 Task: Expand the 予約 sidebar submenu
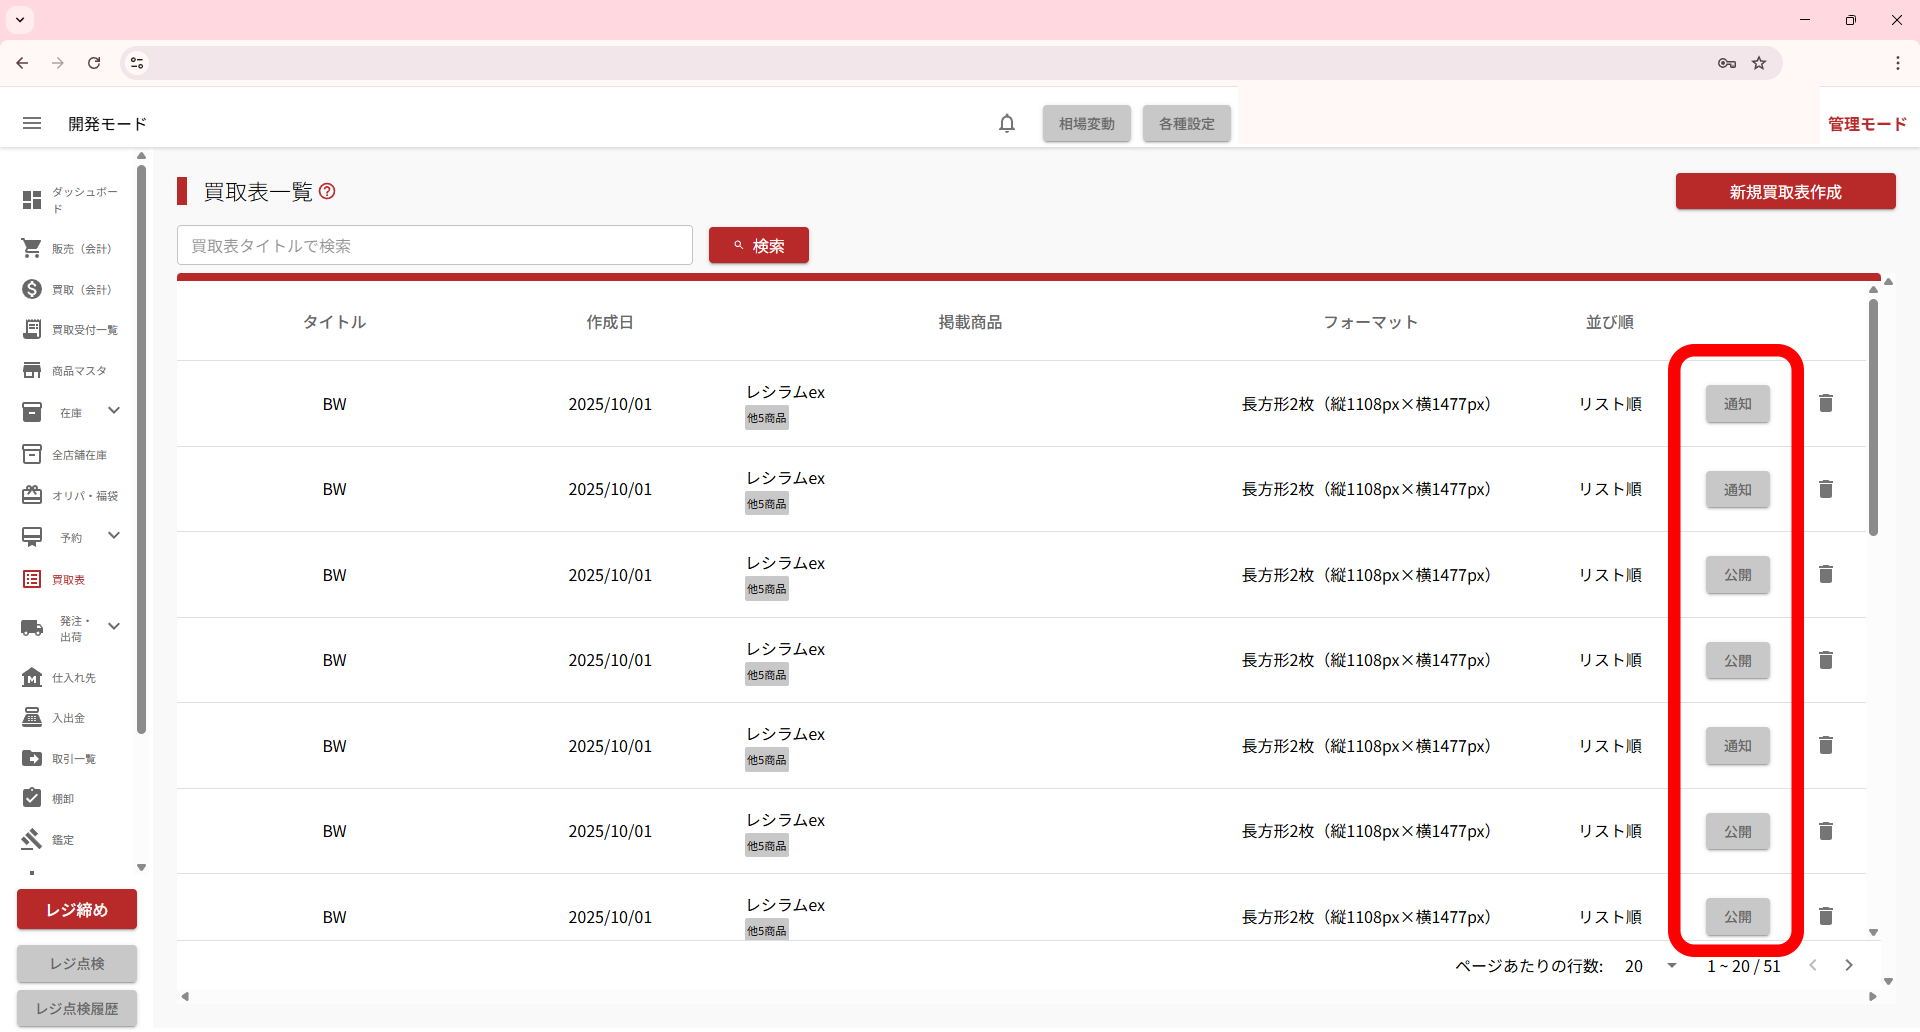[x=113, y=536]
